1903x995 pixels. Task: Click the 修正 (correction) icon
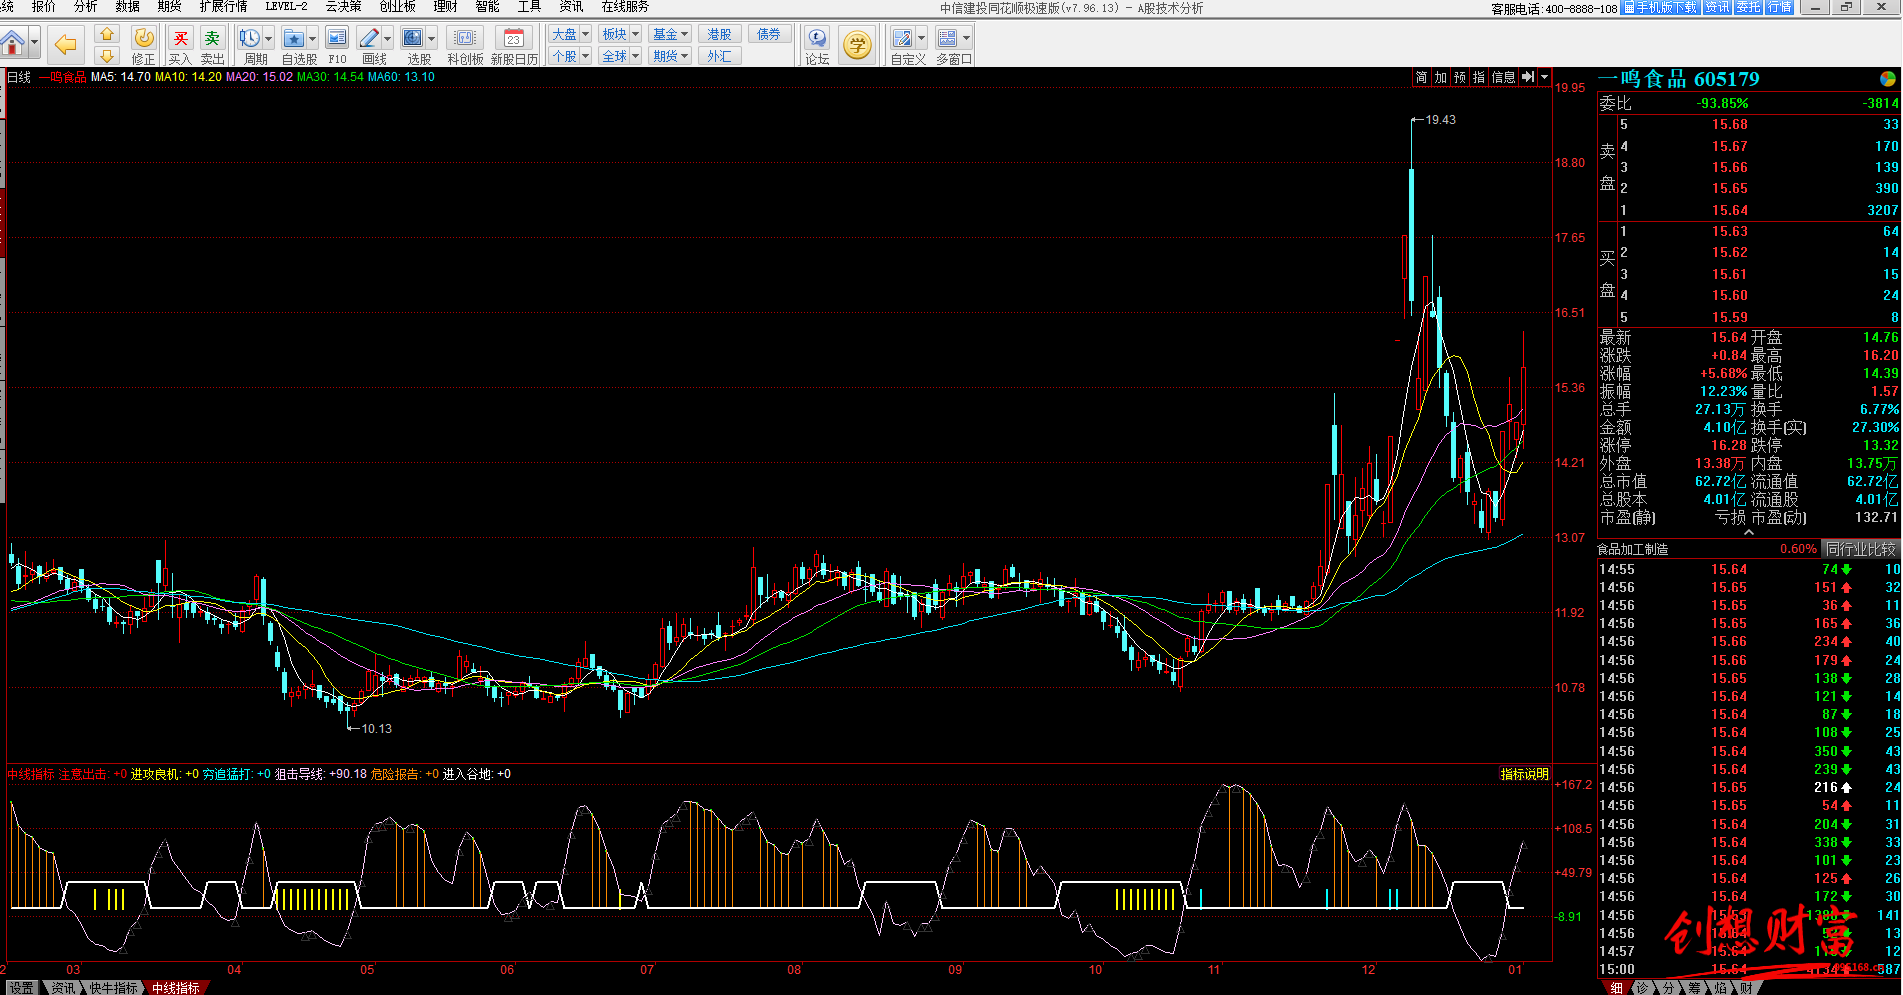(x=145, y=38)
